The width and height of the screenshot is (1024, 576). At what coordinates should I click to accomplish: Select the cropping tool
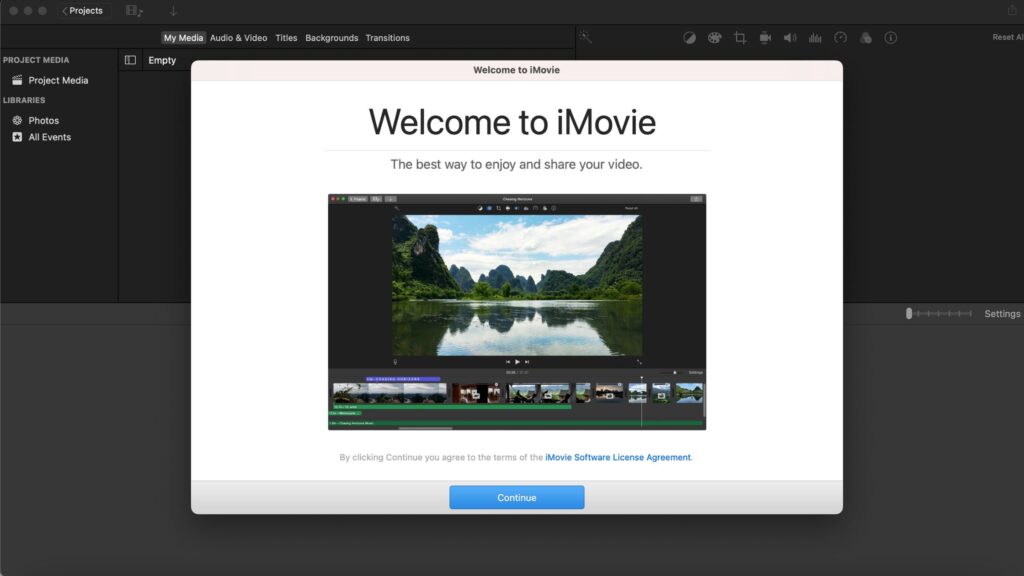741,37
